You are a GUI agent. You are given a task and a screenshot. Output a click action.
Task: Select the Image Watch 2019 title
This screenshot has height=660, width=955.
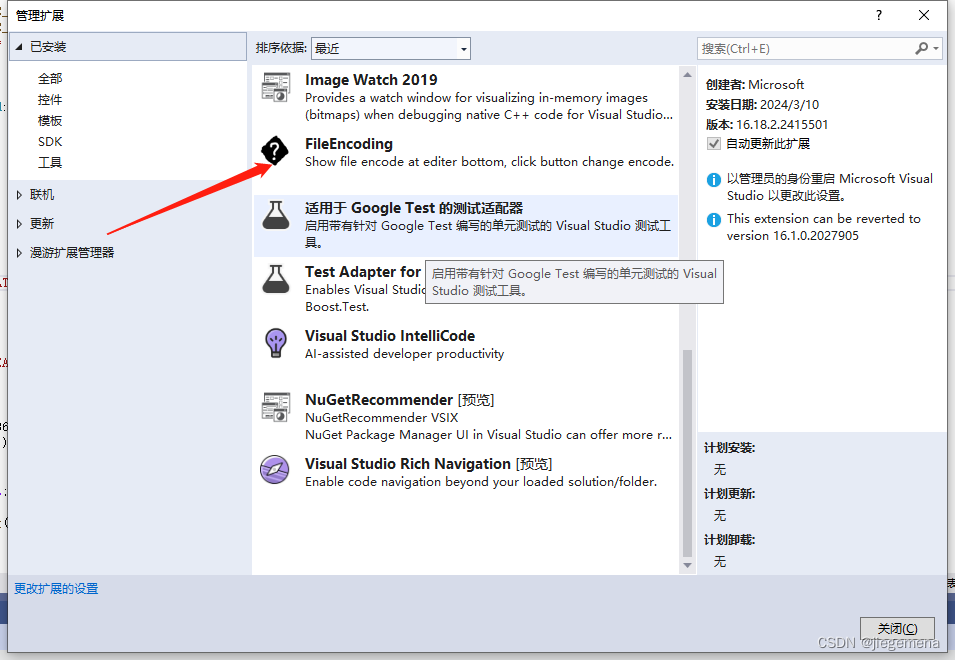pyautogui.click(x=371, y=80)
